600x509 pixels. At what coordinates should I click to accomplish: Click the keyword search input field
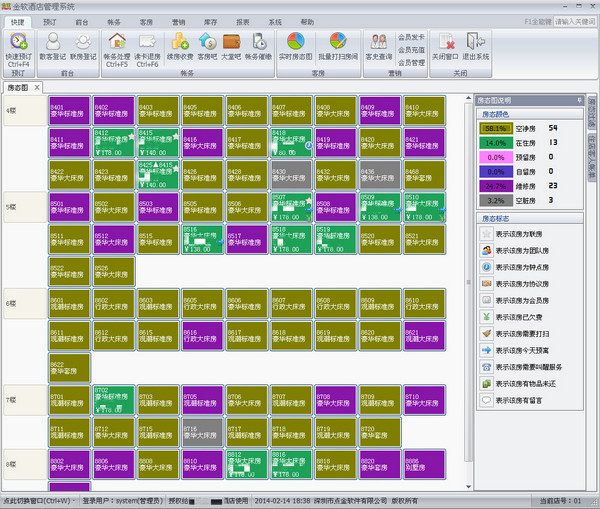[x=574, y=20]
